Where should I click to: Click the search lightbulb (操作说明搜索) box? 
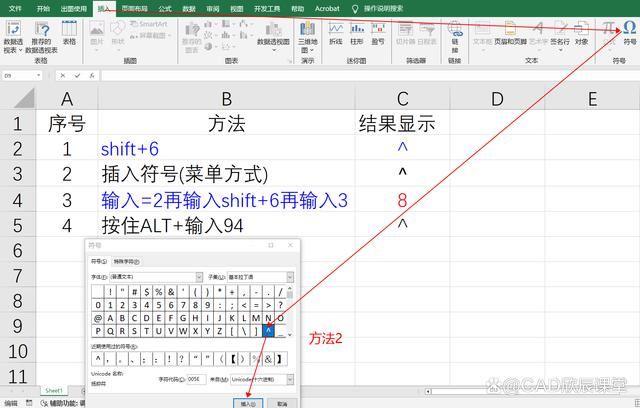[x=378, y=8]
